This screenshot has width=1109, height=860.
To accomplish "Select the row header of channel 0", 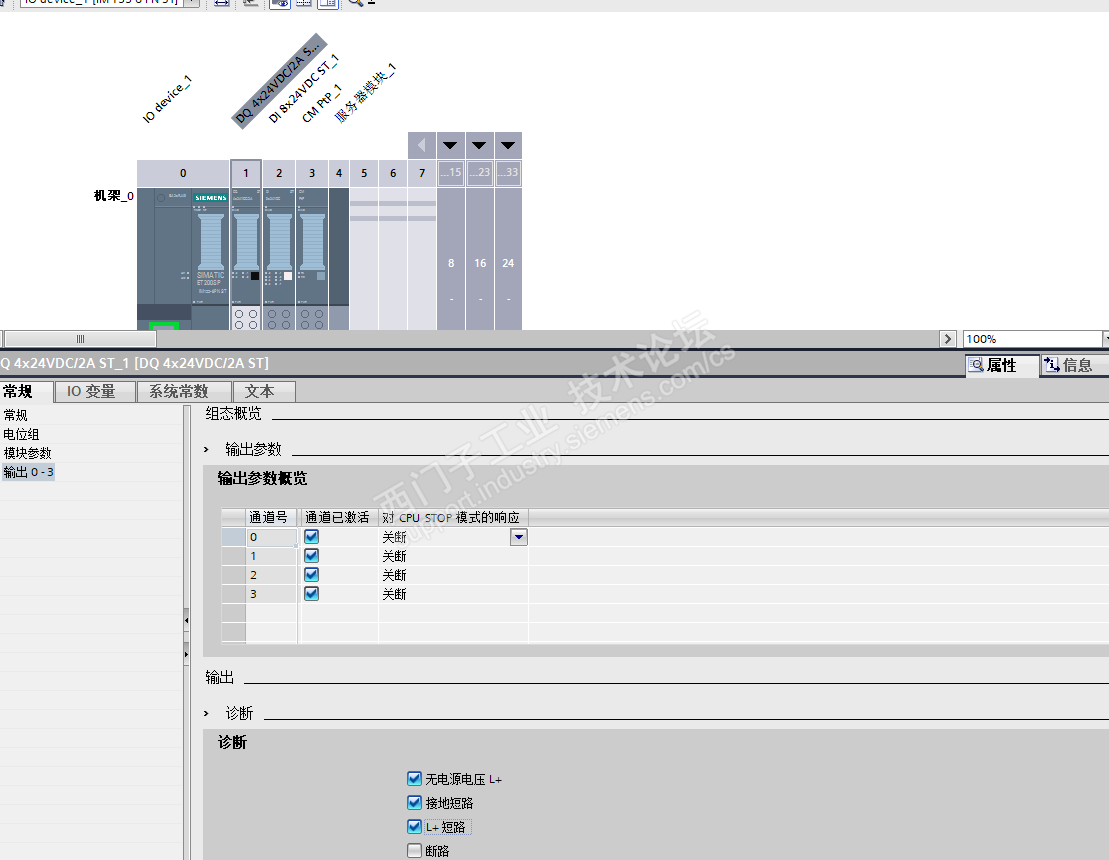I will click(233, 537).
